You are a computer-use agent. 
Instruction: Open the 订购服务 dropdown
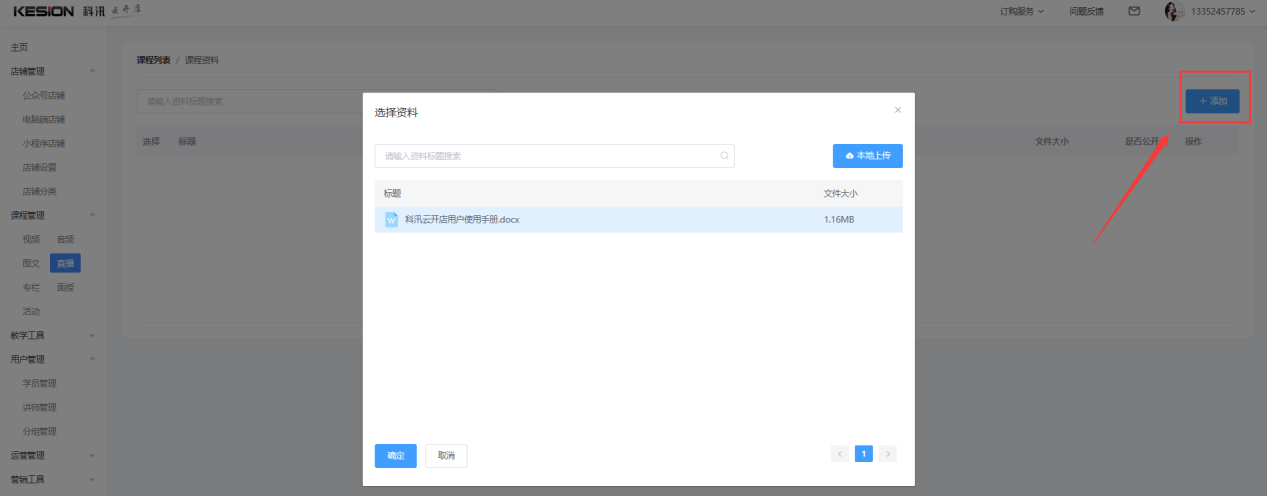click(x=1022, y=12)
